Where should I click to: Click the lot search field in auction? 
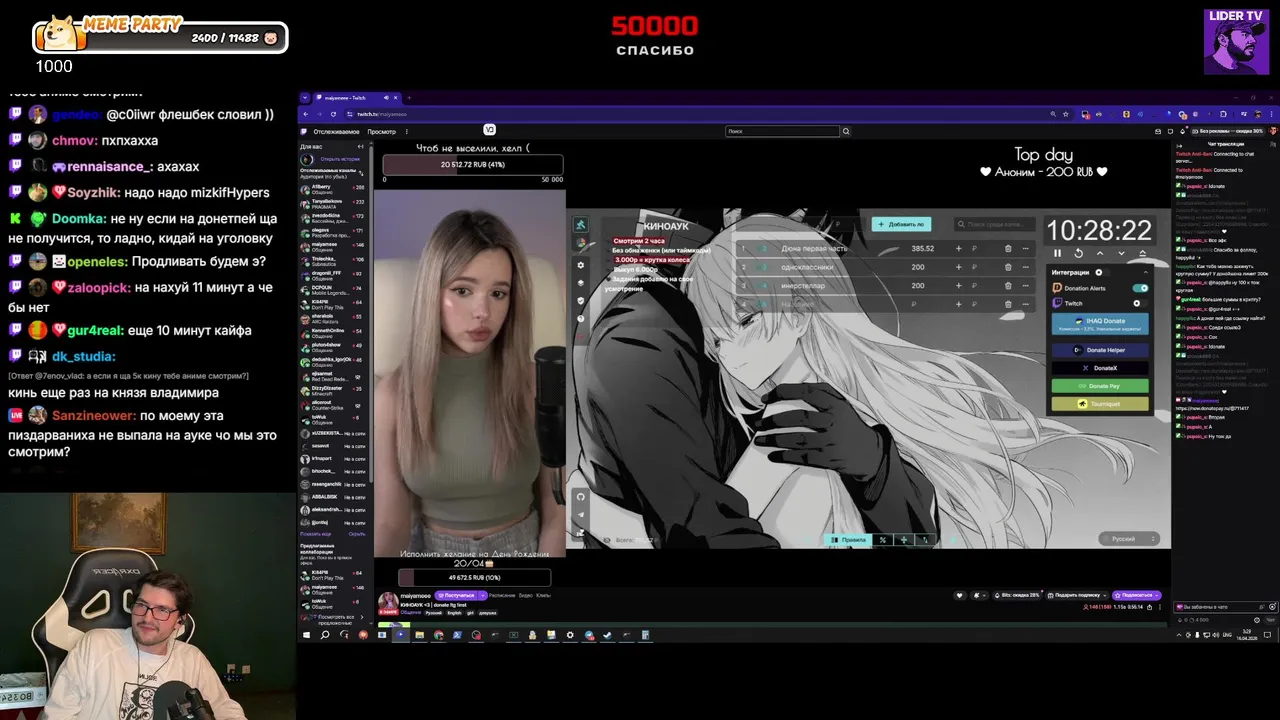(x=994, y=224)
